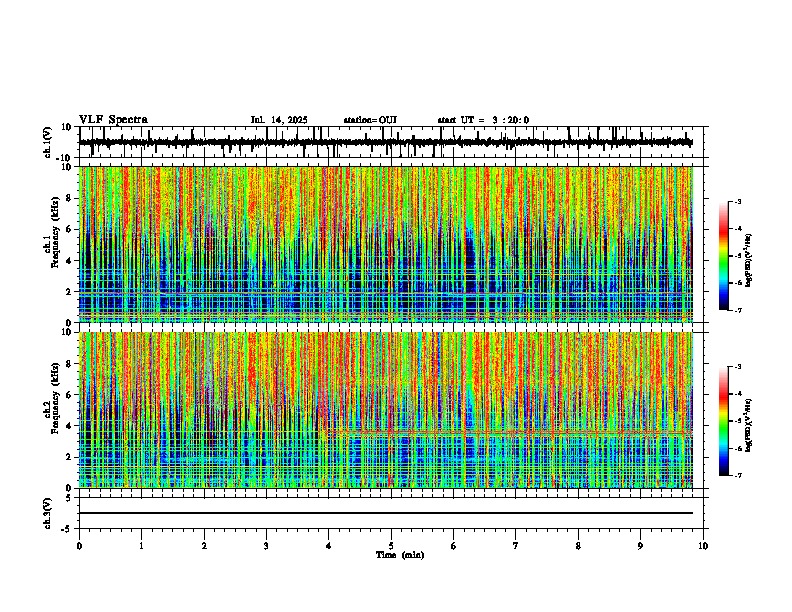Click time axis tick label "6"

click(454, 546)
